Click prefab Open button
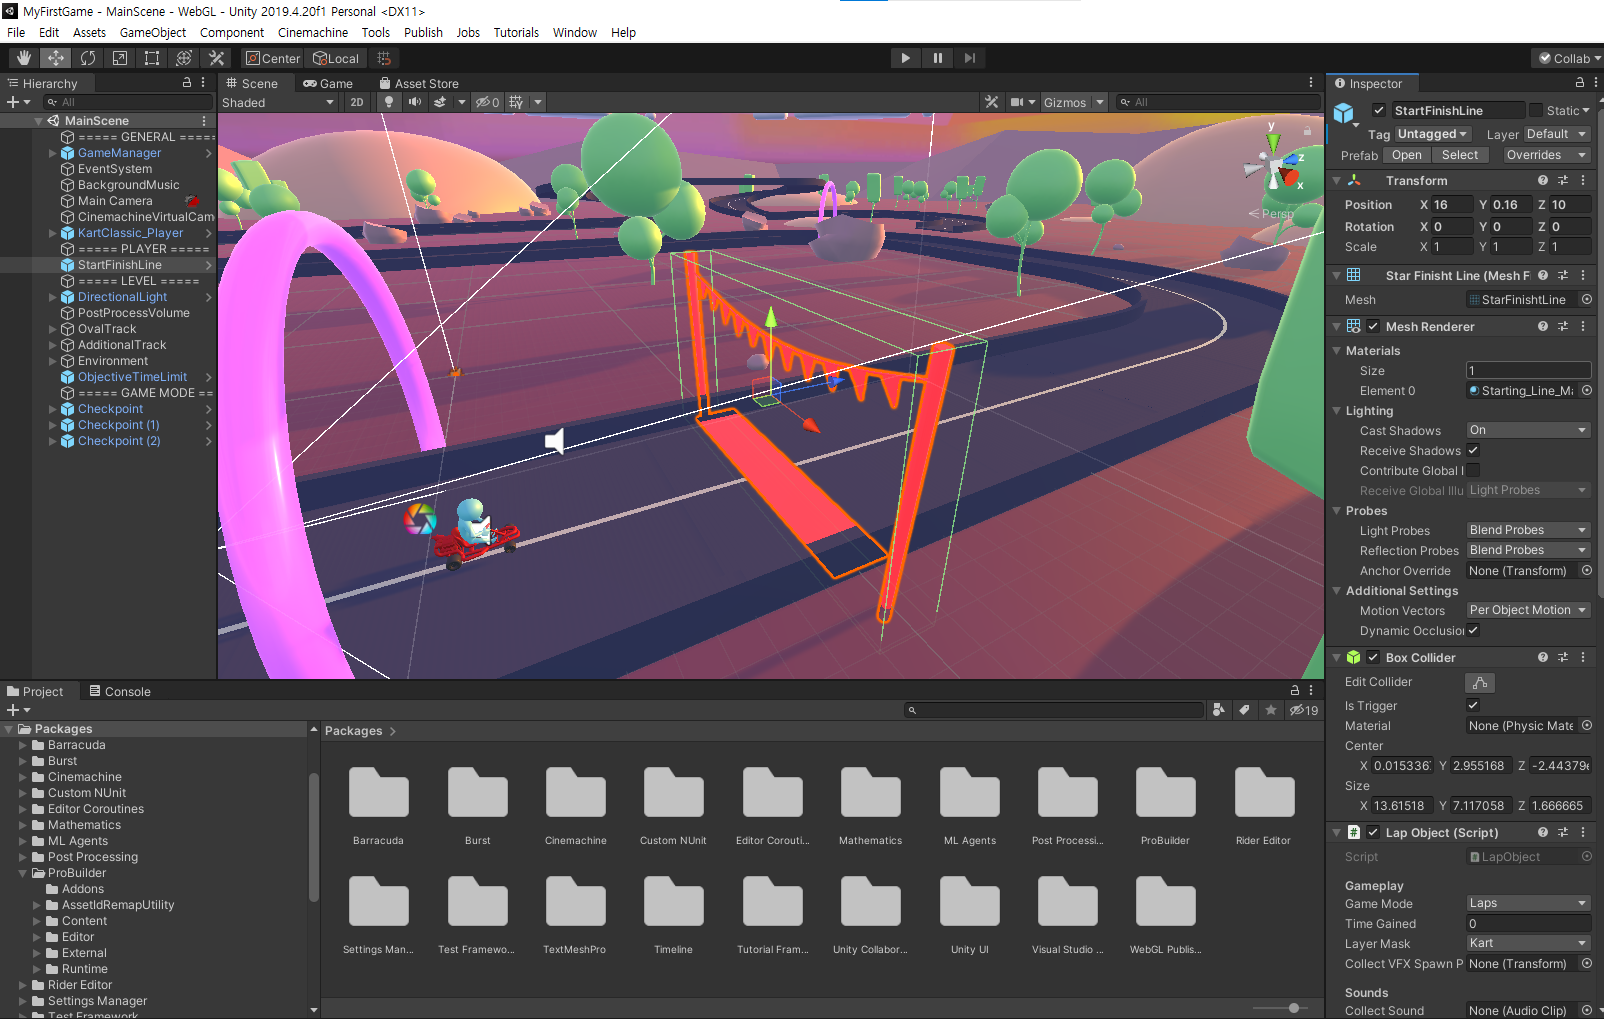 coord(1406,155)
